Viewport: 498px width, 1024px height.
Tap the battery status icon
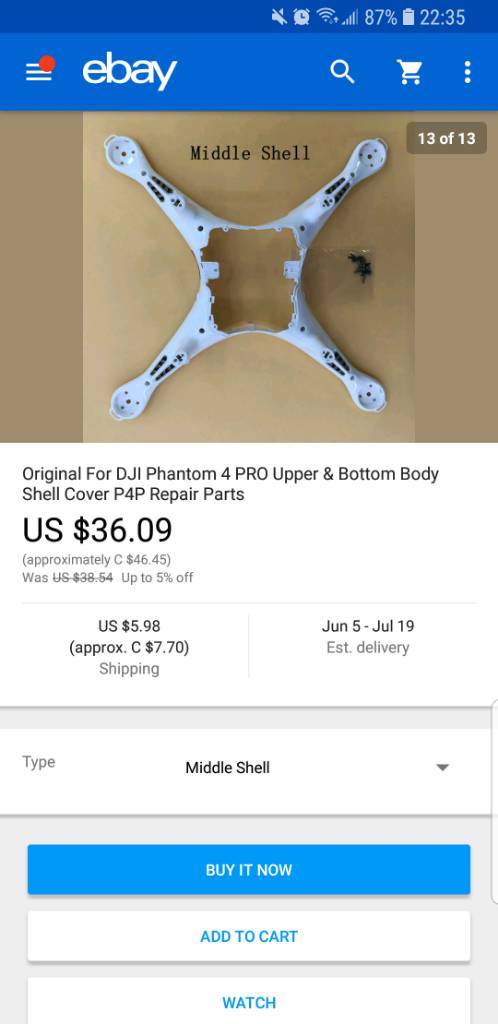pyautogui.click(x=409, y=16)
